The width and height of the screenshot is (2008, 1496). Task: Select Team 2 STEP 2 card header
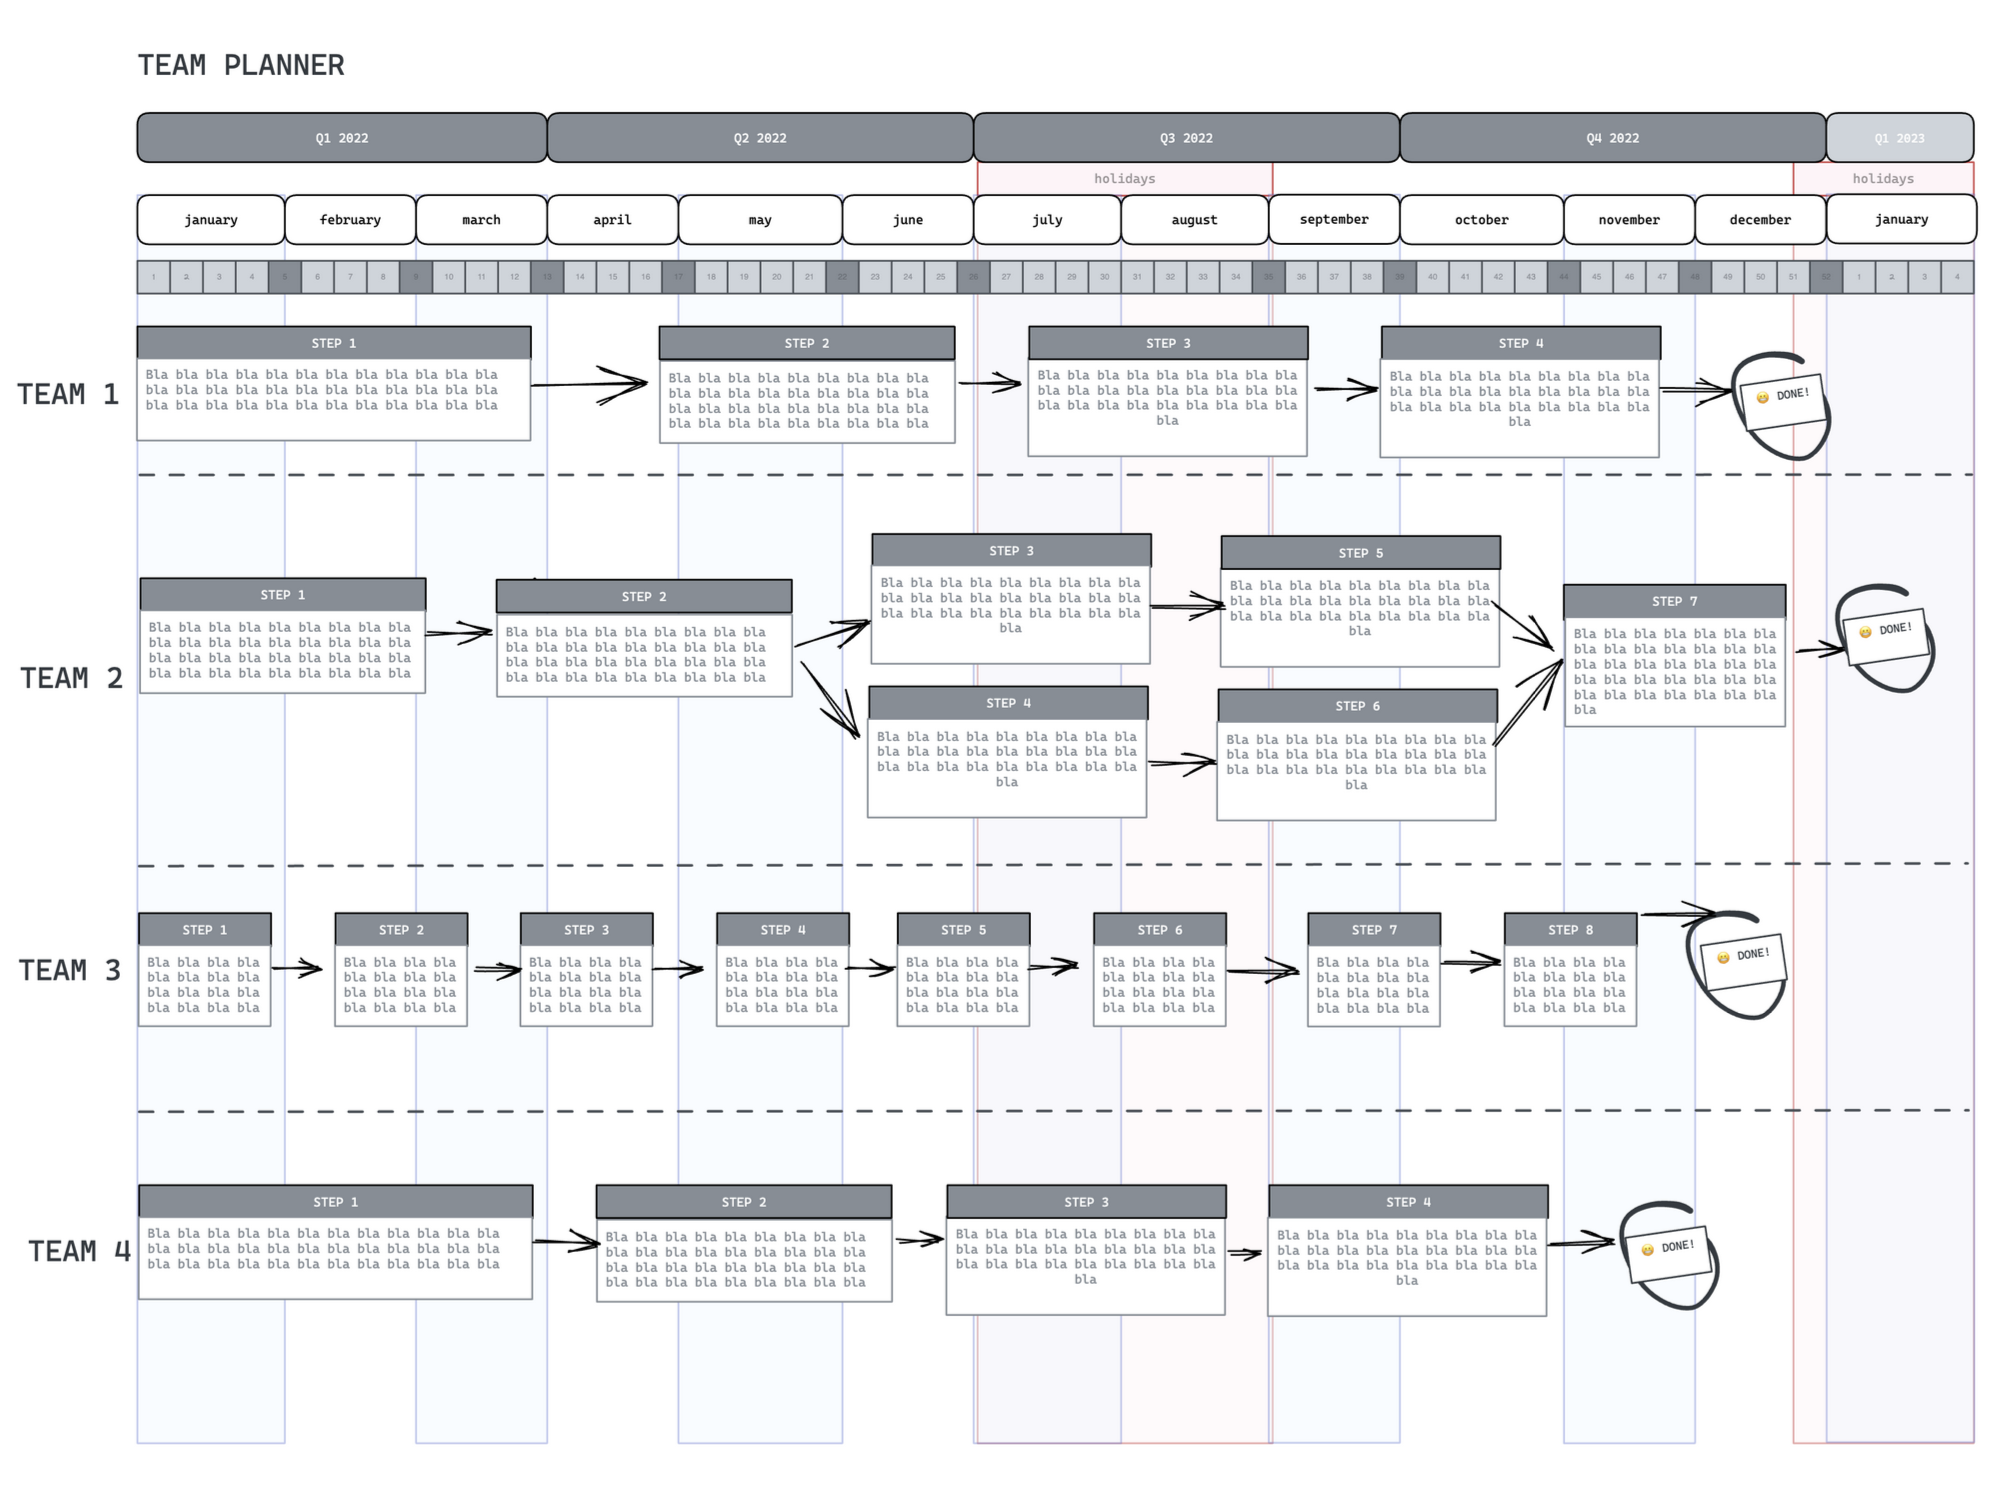click(644, 597)
